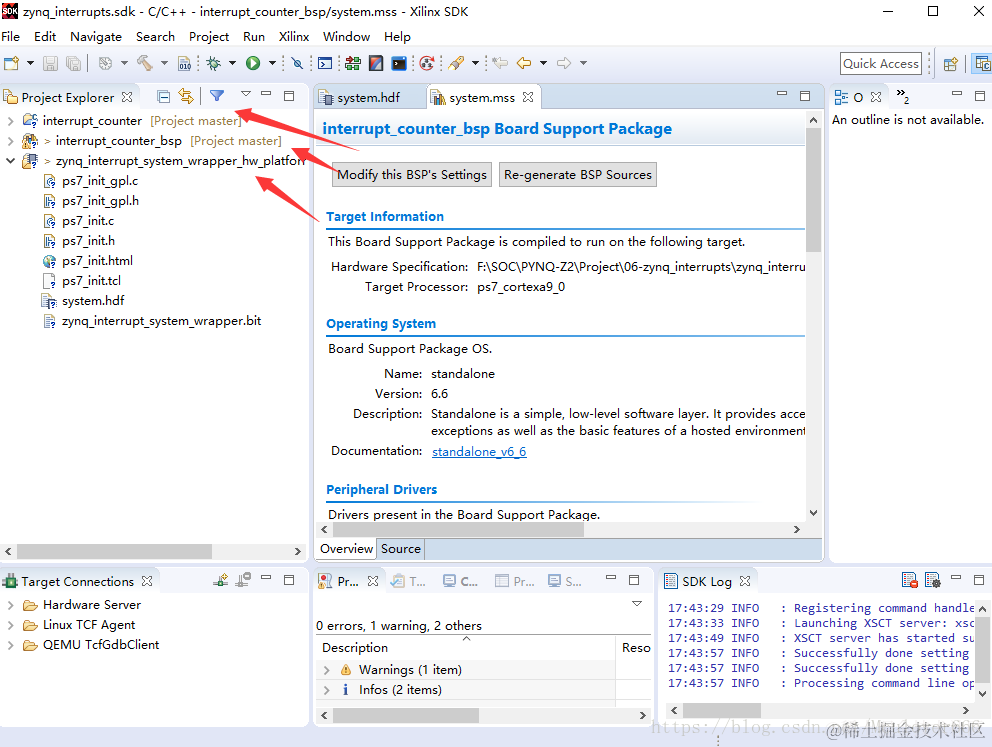Click the second Target Connections toolbar icon
The height and width of the screenshot is (747, 992).
pyautogui.click(x=244, y=580)
